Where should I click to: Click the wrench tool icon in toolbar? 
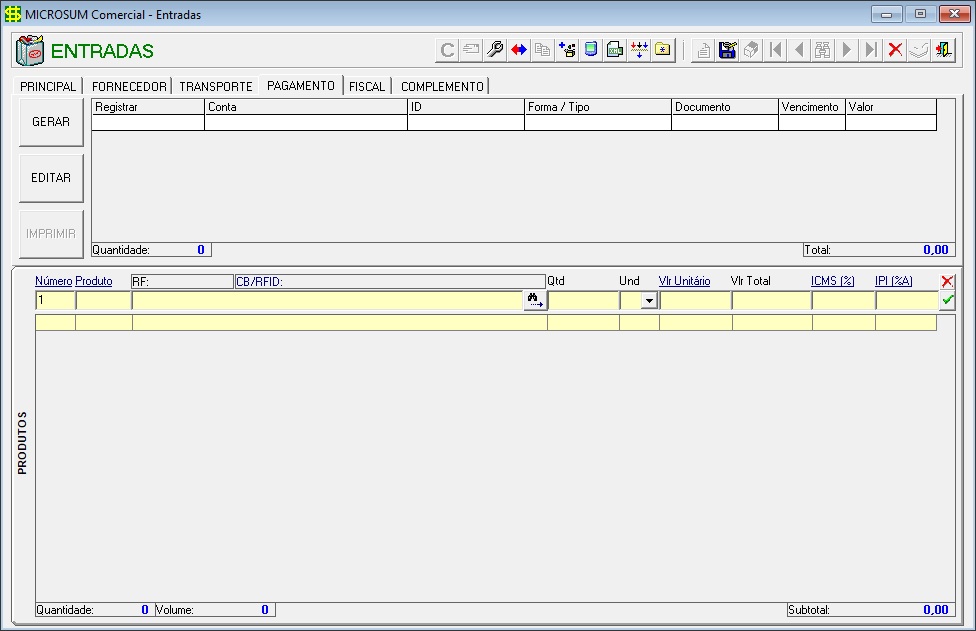[x=495, y=50]
